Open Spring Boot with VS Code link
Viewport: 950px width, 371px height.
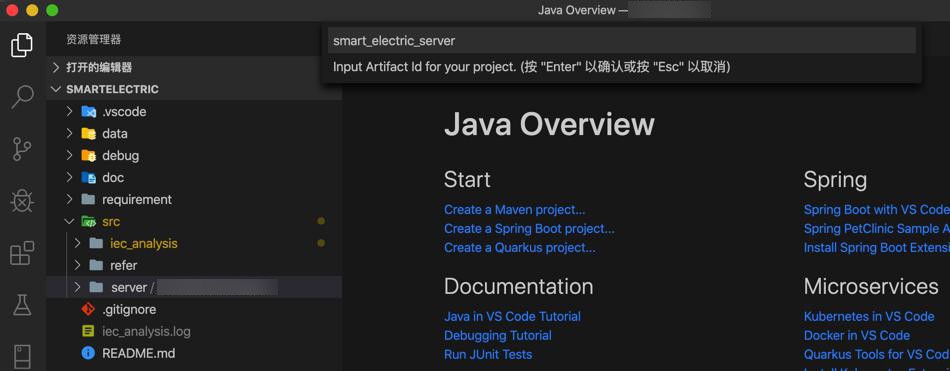(x=876, y=210)
